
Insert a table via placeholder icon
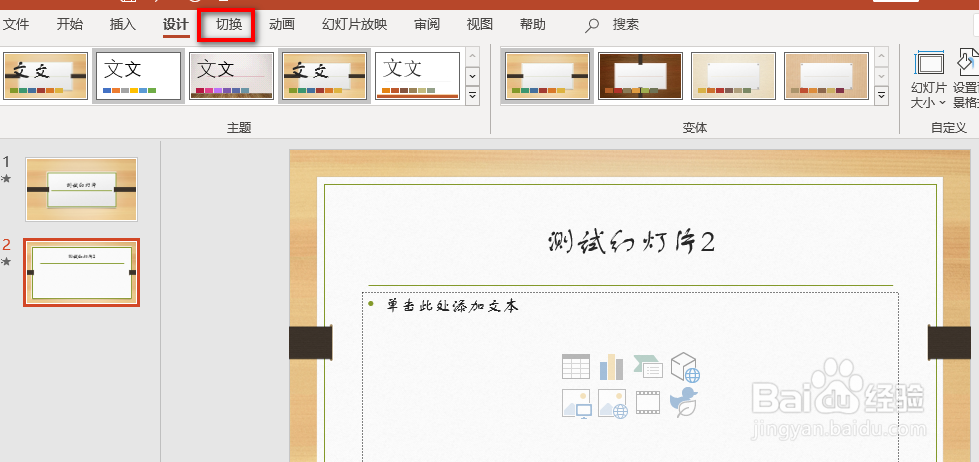pyautogui.click(x=576, y=366)
